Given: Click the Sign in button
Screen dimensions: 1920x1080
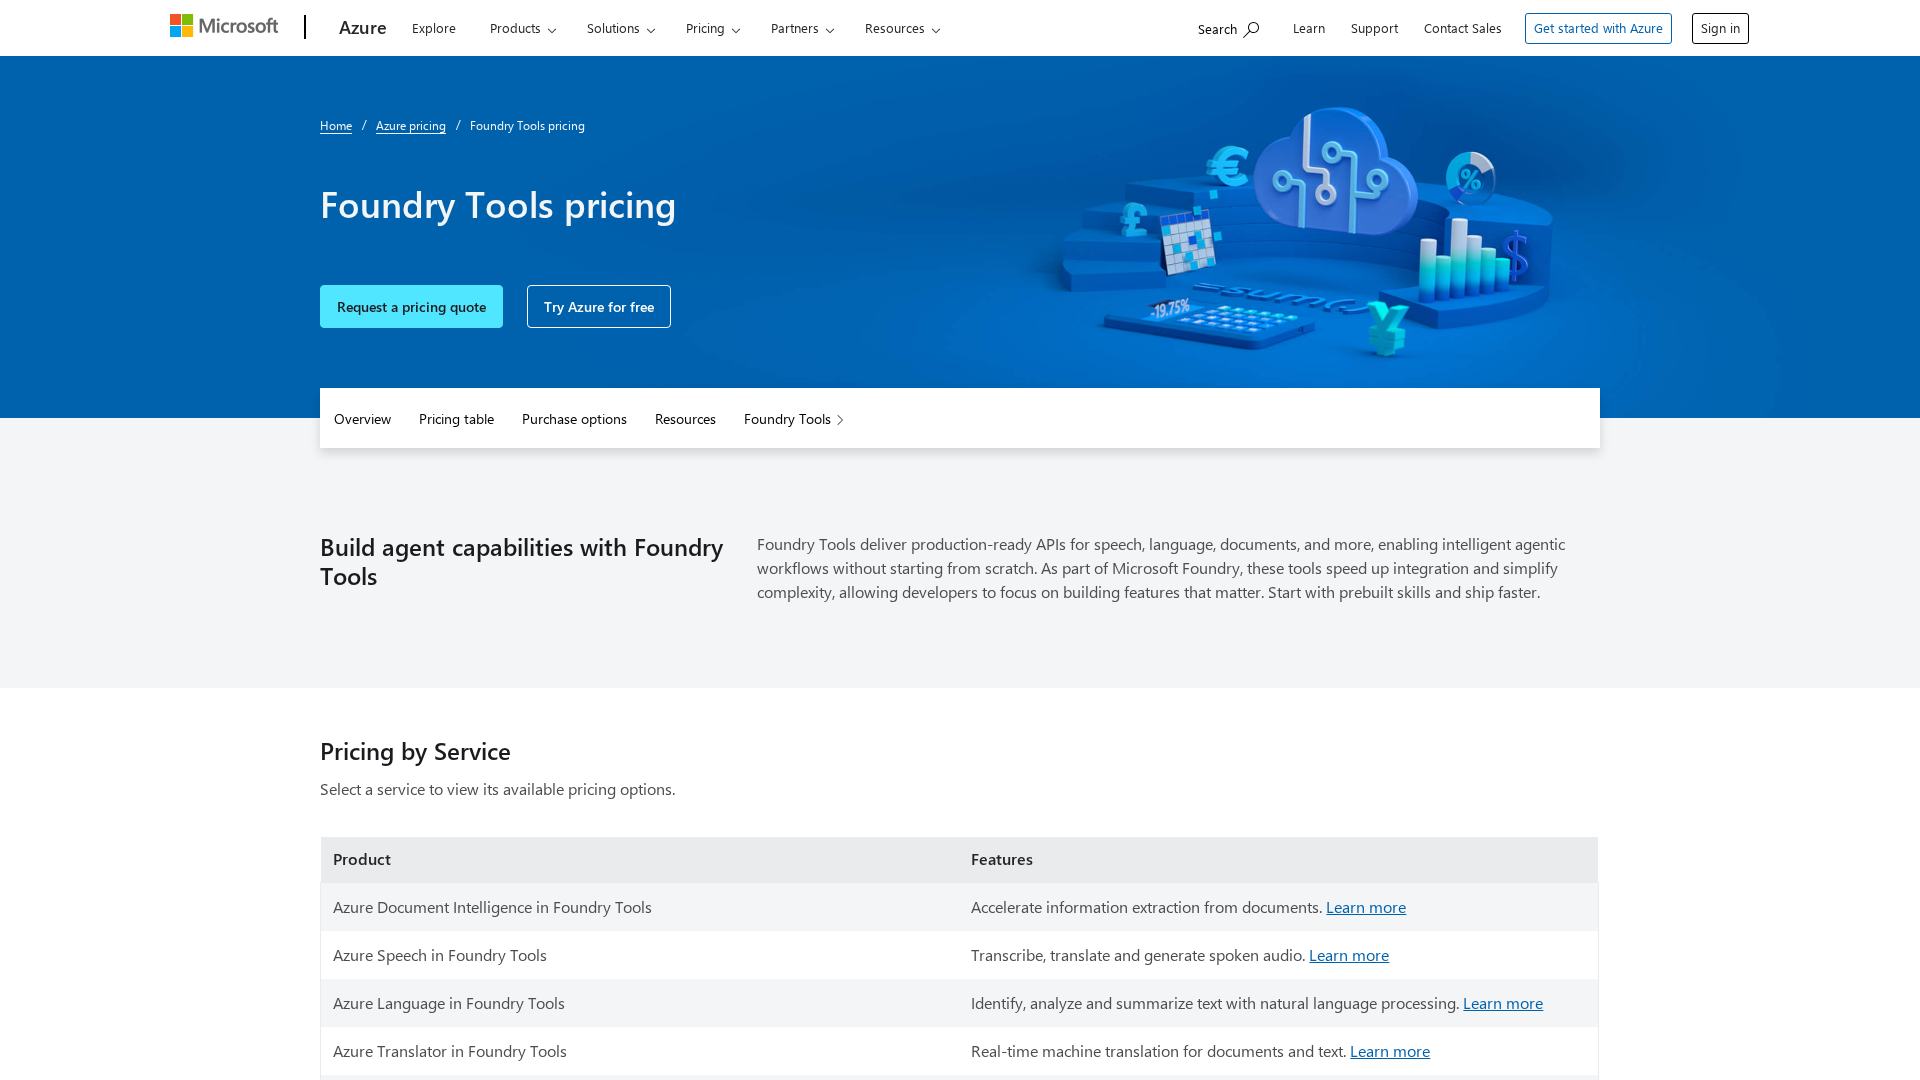Looking at the screenshot, I should 1719,29.
